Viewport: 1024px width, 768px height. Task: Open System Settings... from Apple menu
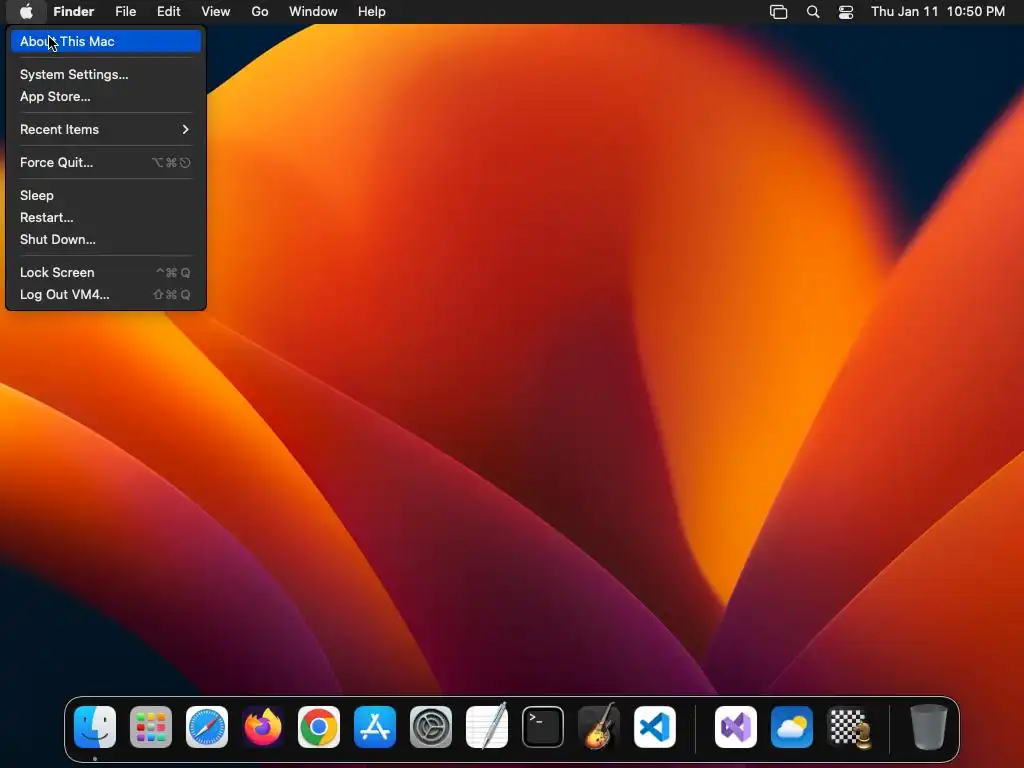coord(106,74)
